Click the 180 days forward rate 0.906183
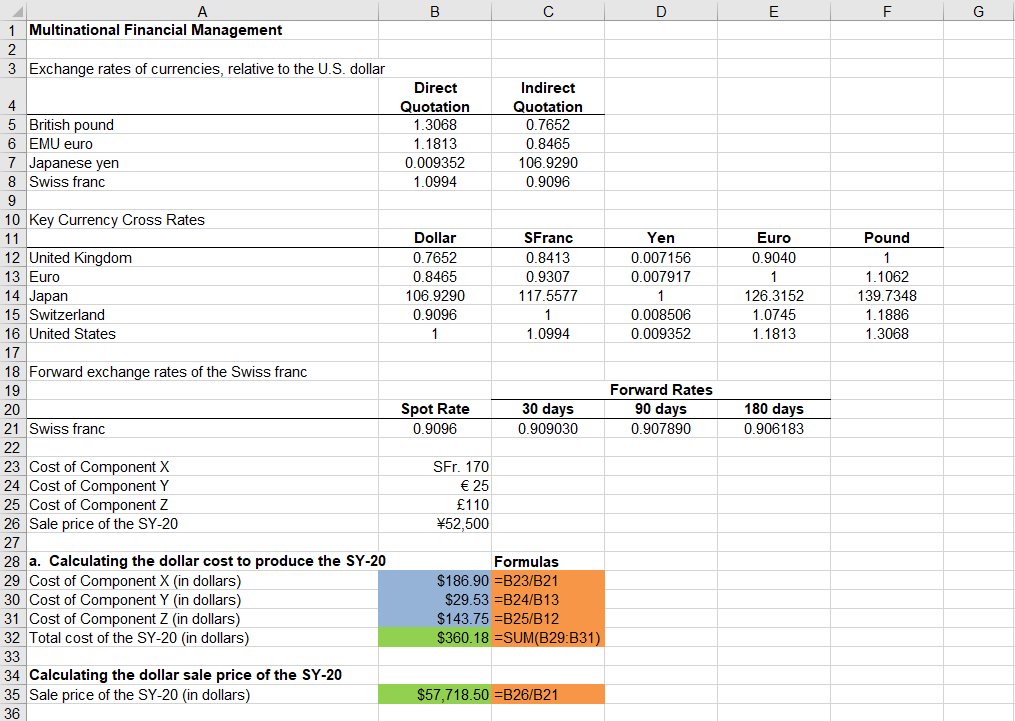1015x721 pixels. click(x=774, y=429)
